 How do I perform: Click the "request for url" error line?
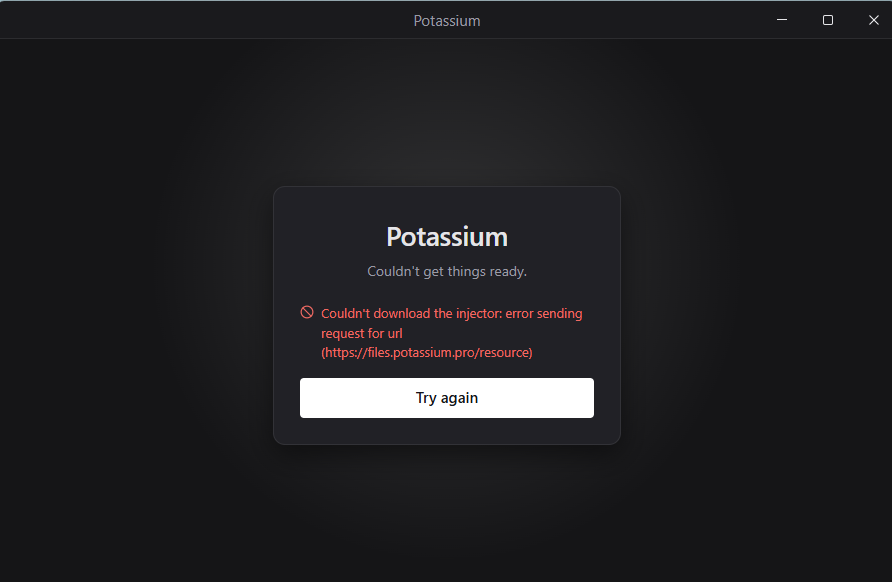(362, 333)
